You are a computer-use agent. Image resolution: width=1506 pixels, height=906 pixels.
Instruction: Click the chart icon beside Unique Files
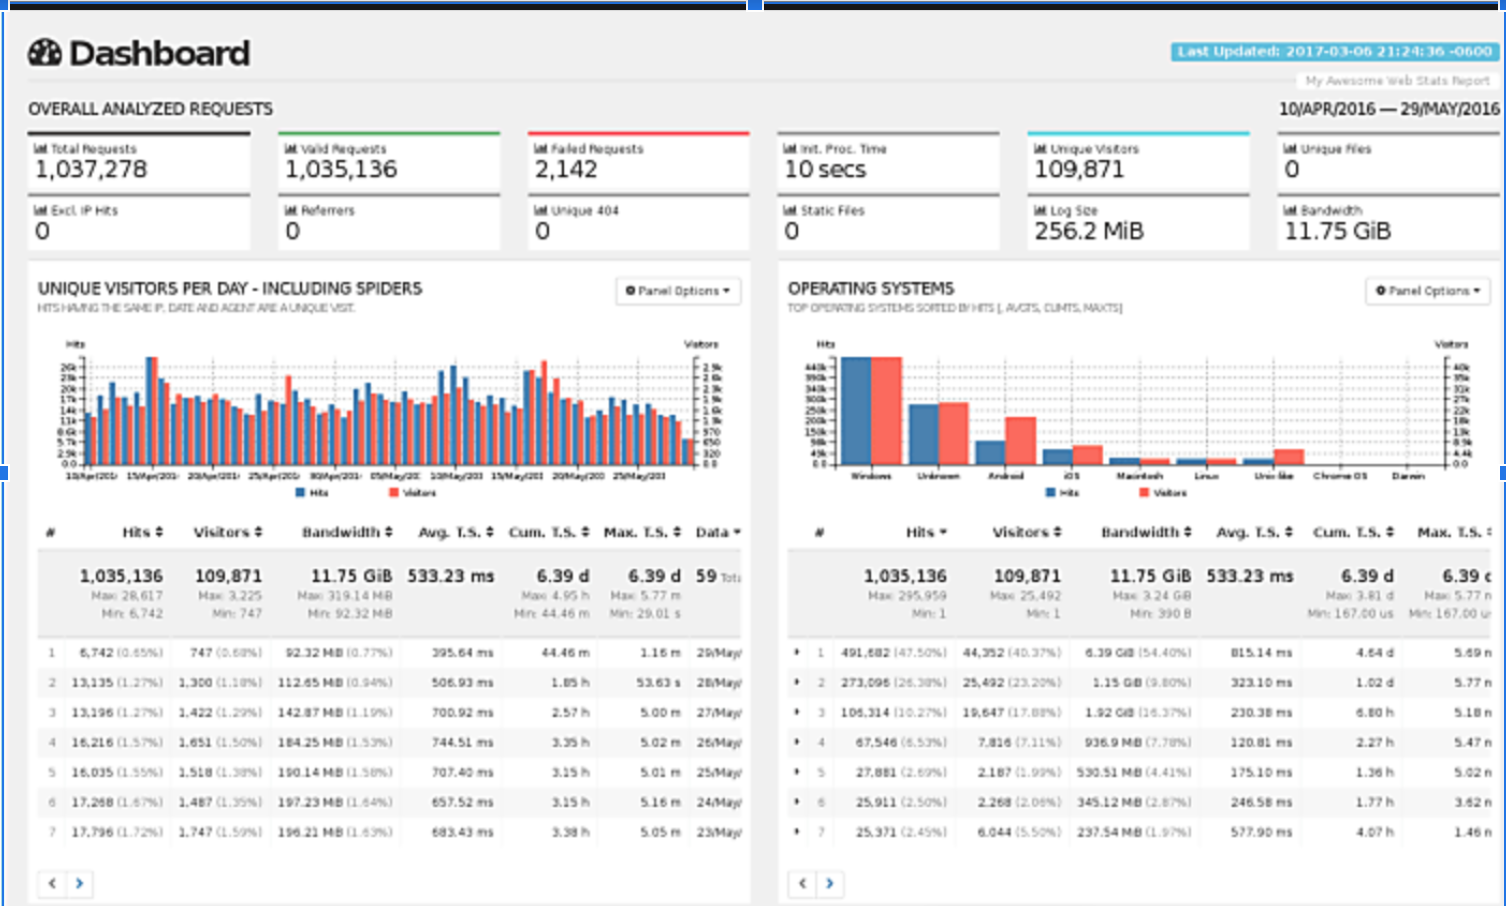tap(1290, 149)
